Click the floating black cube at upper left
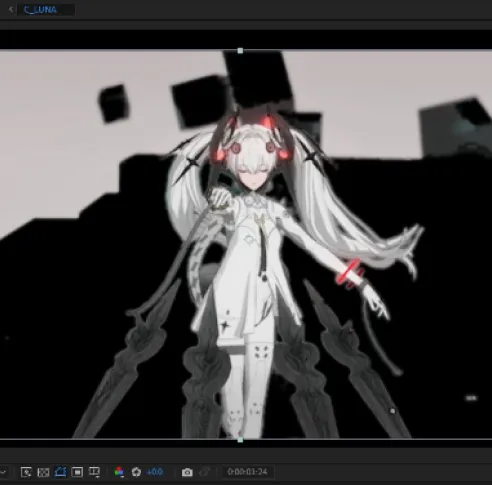 [113, 103]
